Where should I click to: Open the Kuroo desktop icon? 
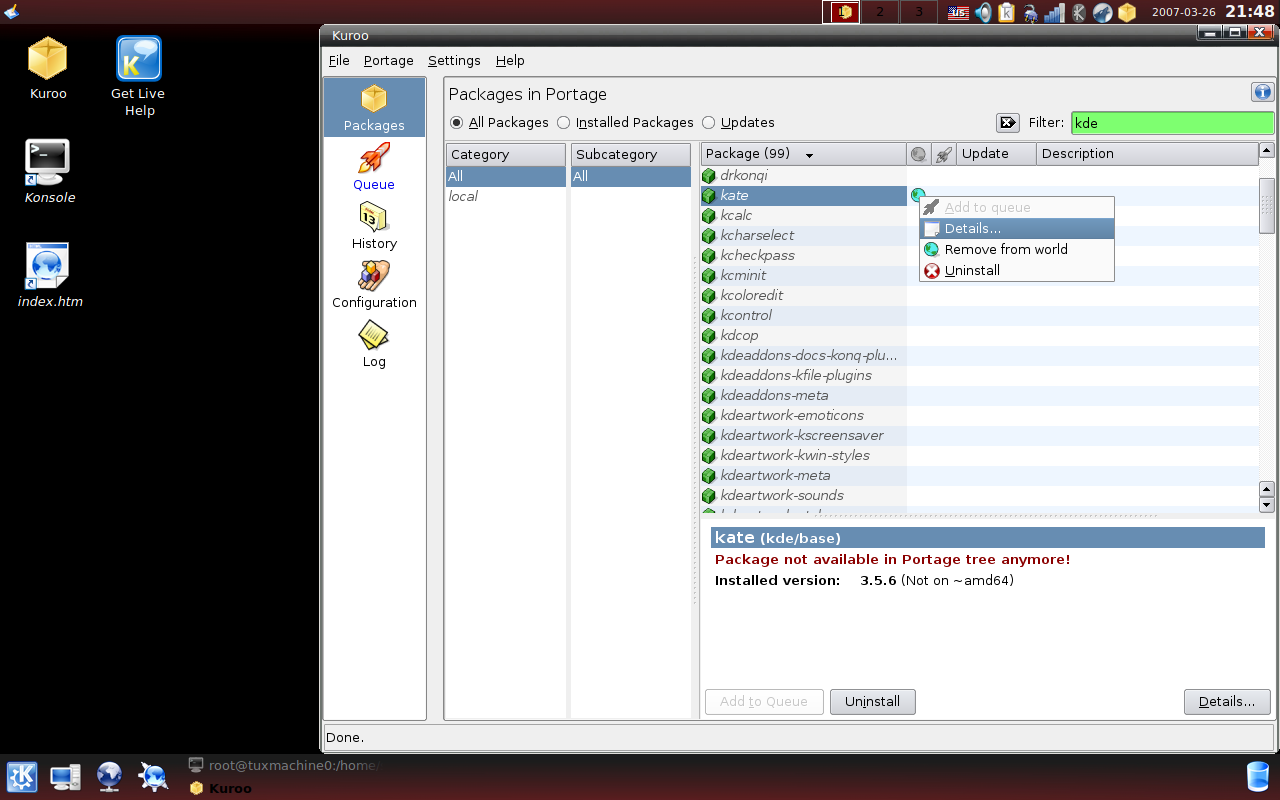[x=47, y=68]
